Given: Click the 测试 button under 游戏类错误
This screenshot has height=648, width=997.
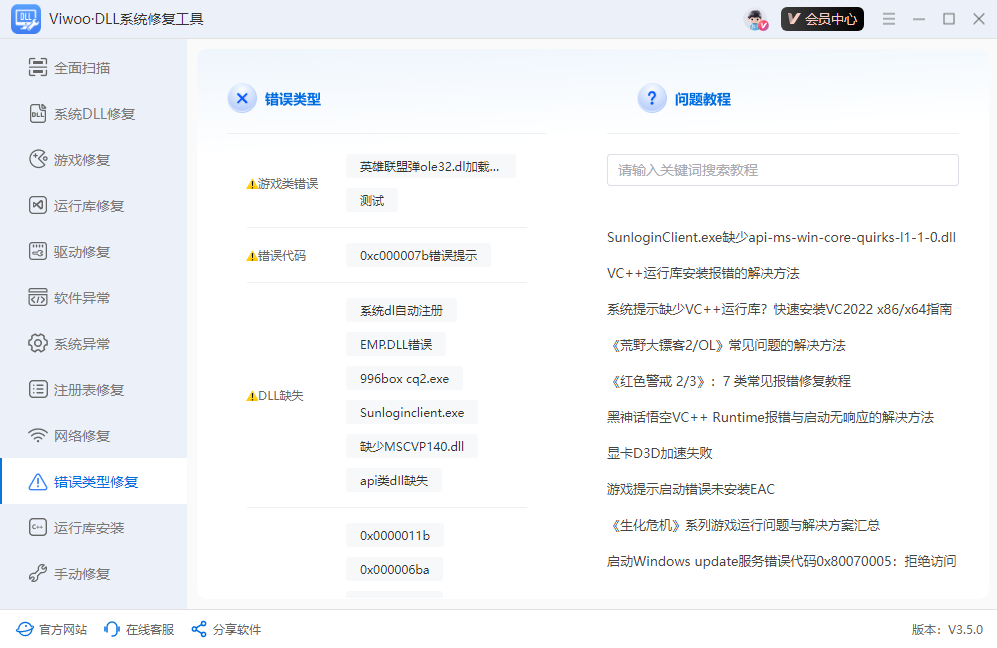Looking at the screenshot, I should click(x=371, y=200).
